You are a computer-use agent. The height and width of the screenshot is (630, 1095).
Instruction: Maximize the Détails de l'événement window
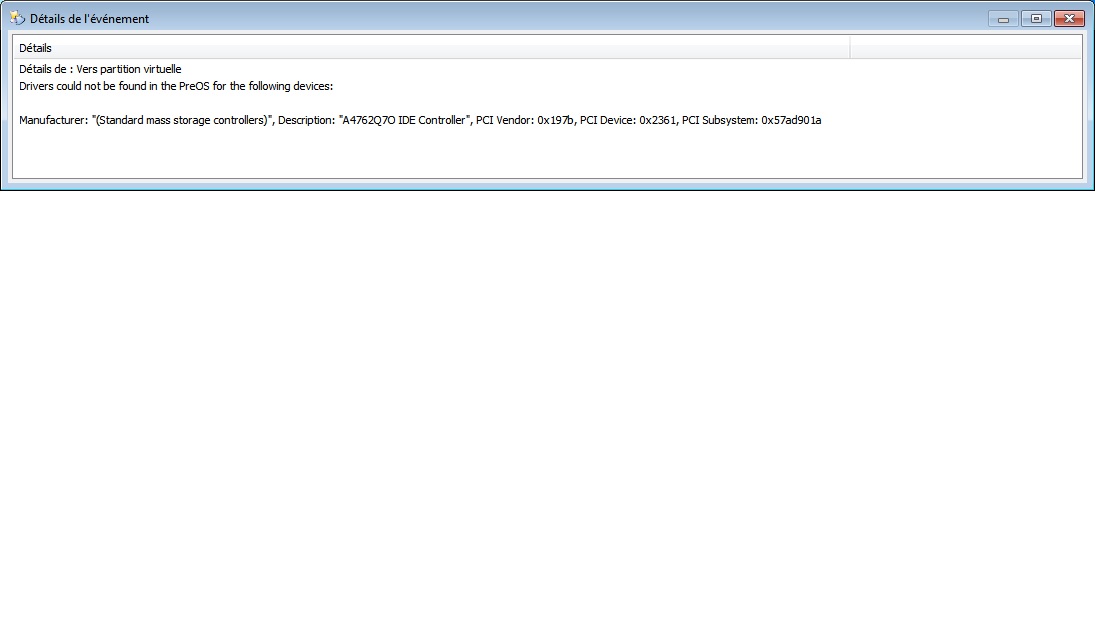pos(1035,19)
